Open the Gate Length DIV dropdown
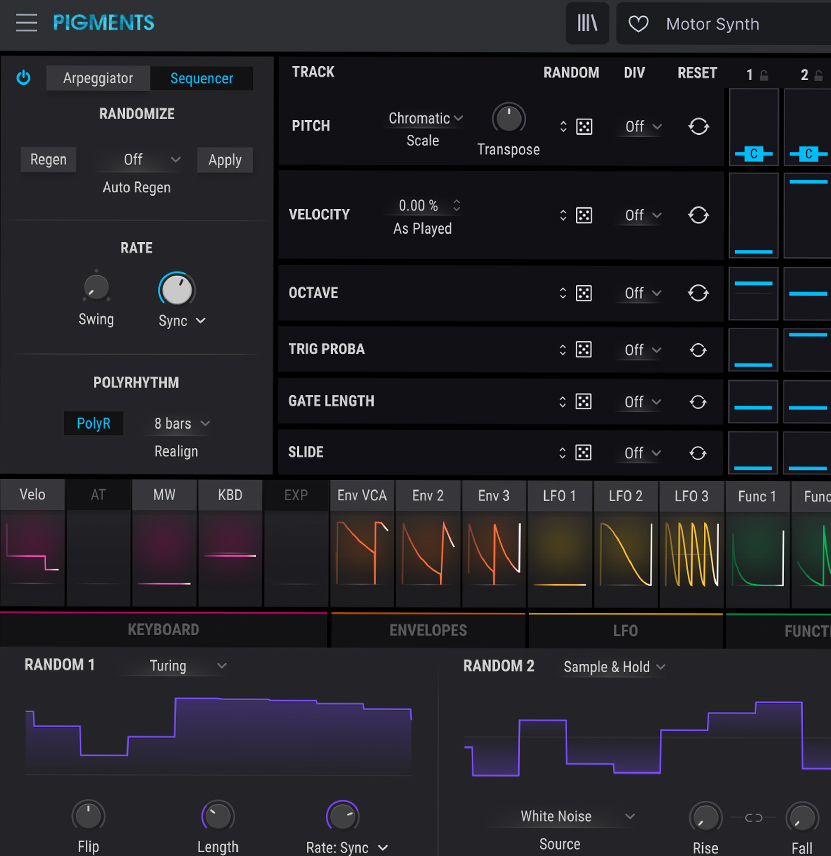The width and height of the screenshot is (831, 856). tap(642, 402)
